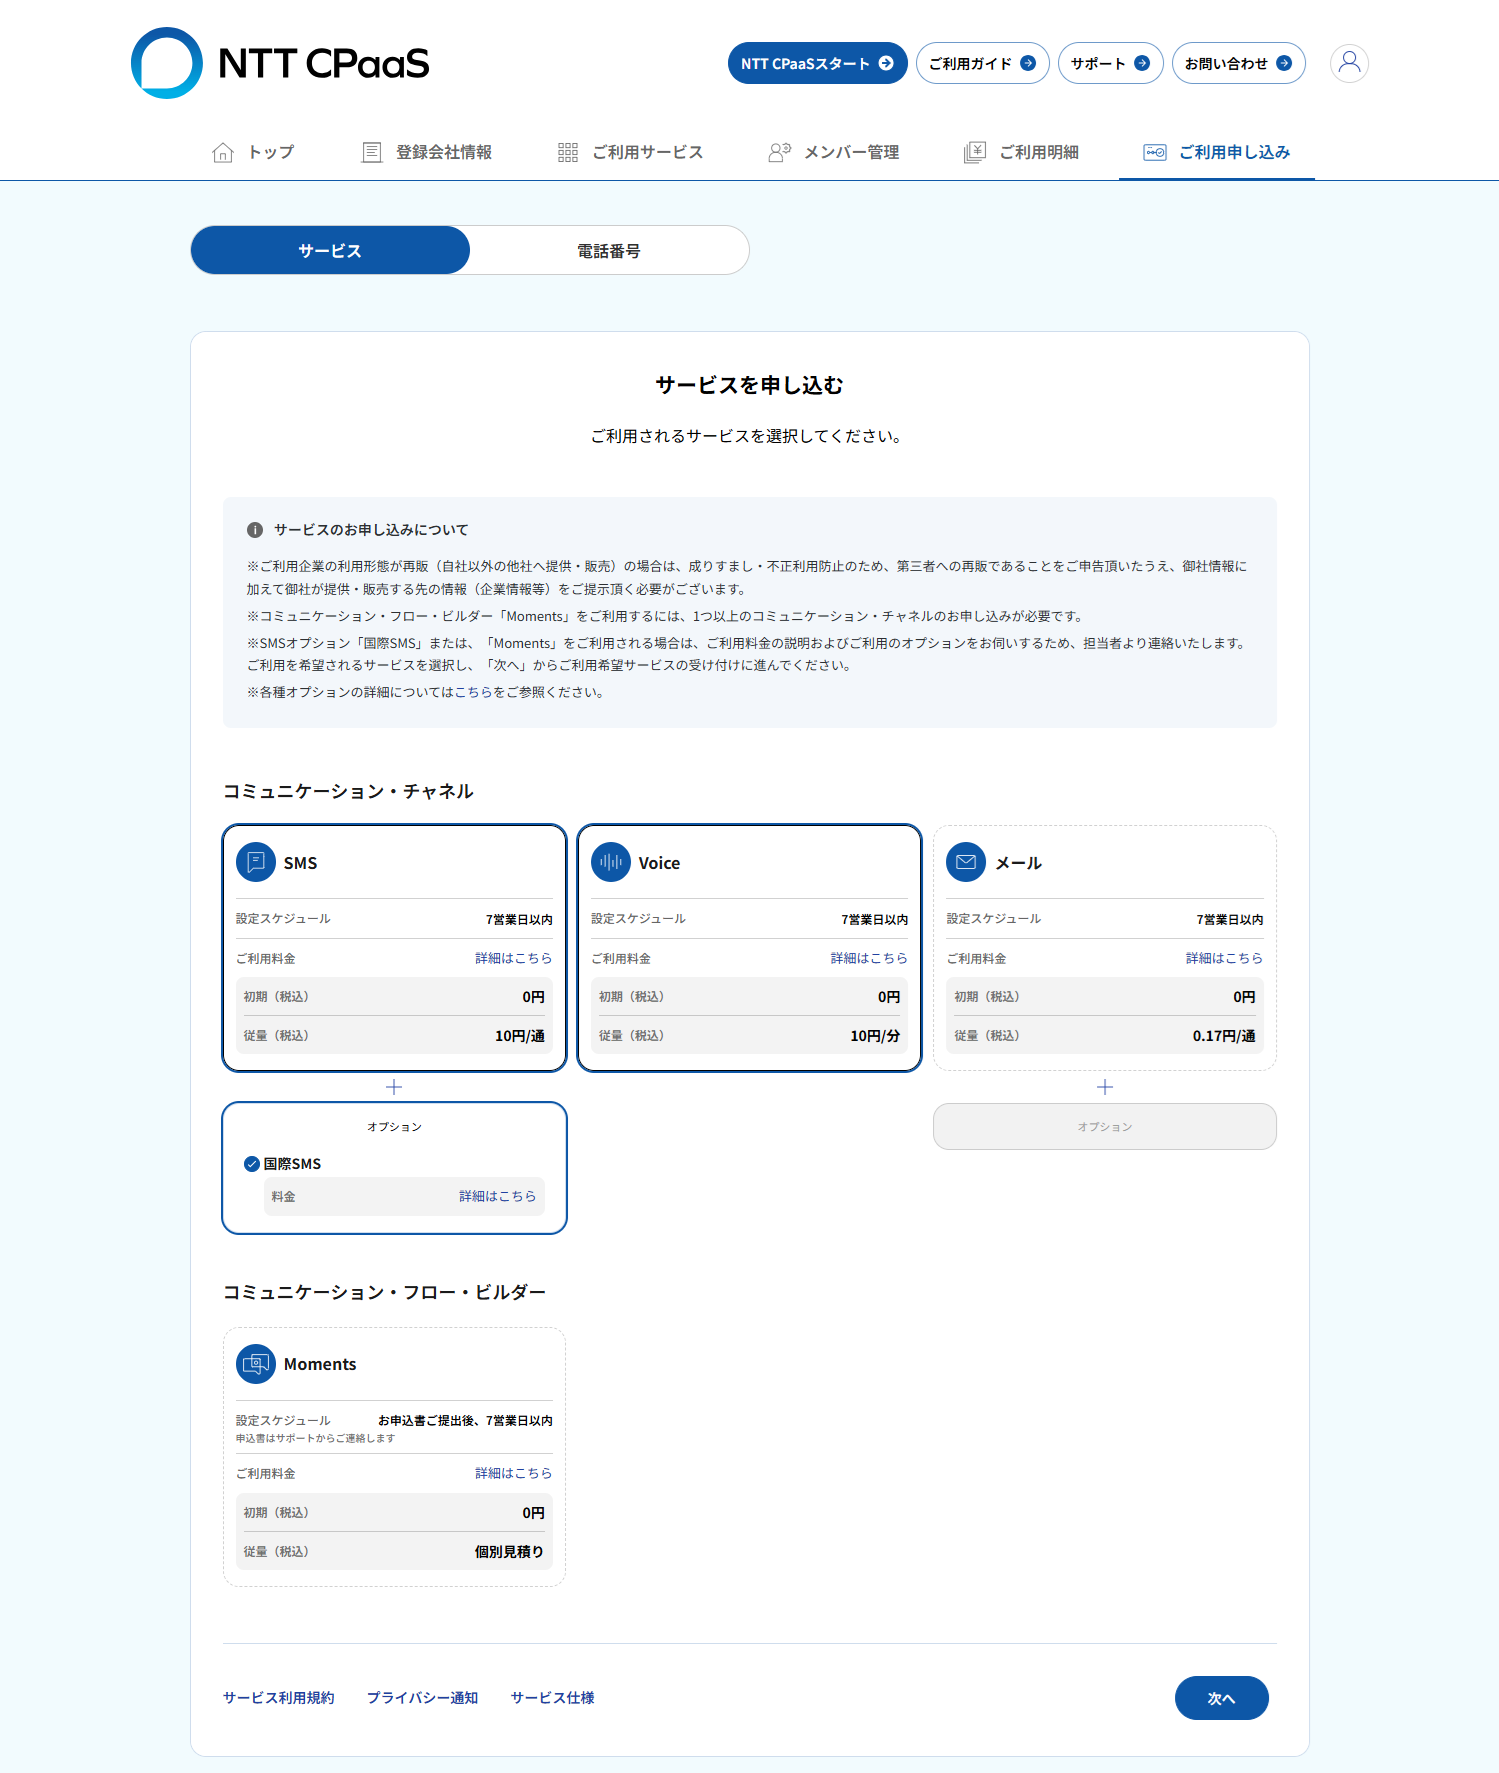Click the arrow icon in お問い合わせ button
The height and width of the screenshot is (1773, 1499).
[x=1284, y=63]
